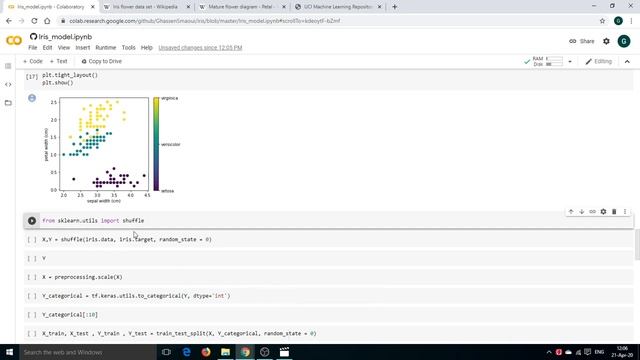Select the X,Y = shuffle code cell
Image resolution: width=640 pixels, height=360 pixels.
click(329, 240)
